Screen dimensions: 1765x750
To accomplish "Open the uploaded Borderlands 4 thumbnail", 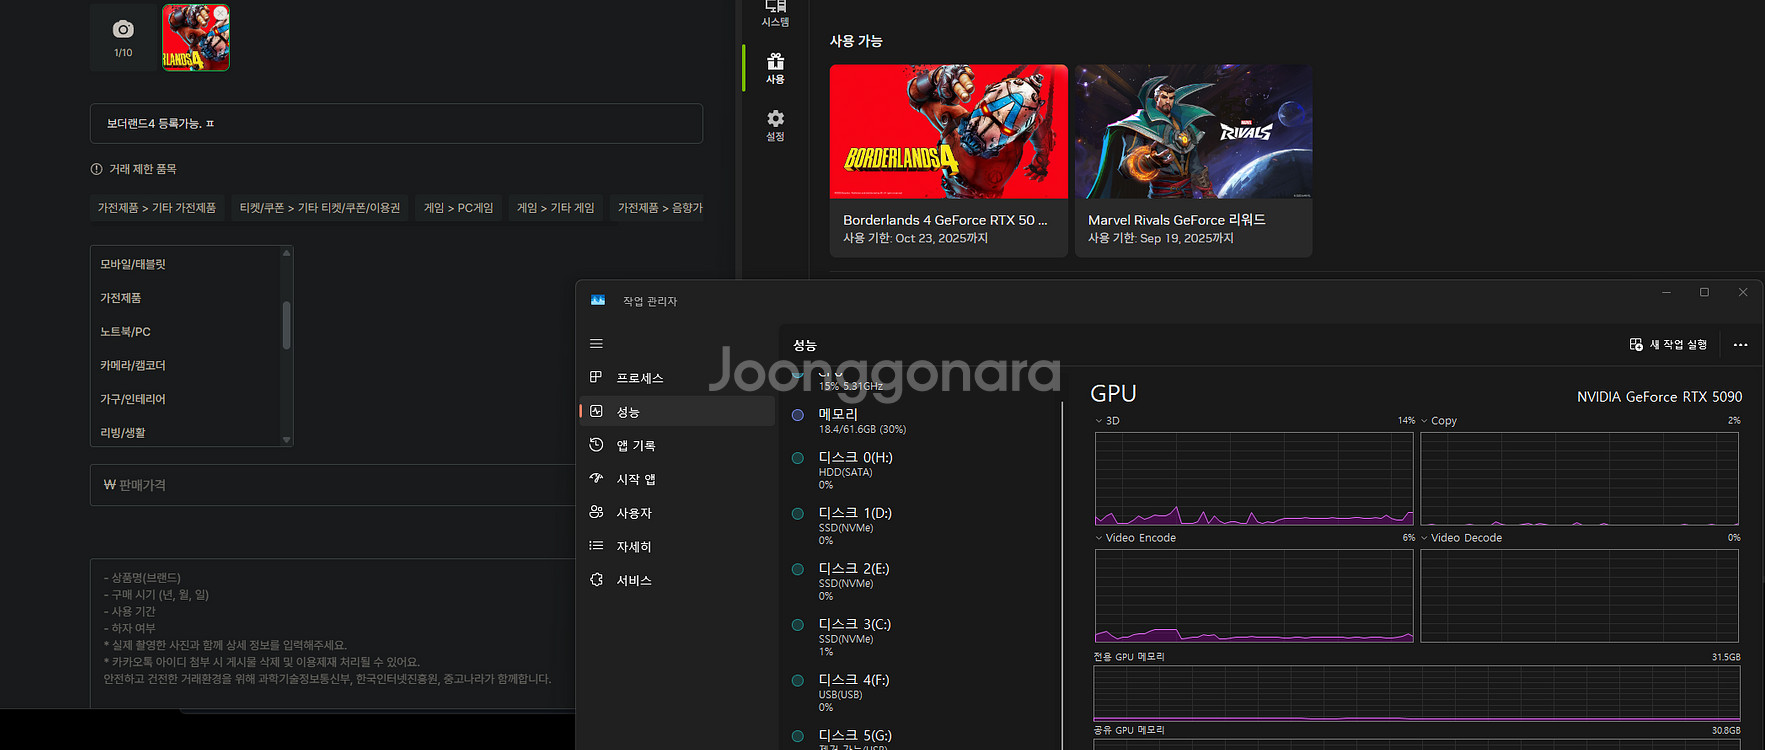I will (196, 37).
